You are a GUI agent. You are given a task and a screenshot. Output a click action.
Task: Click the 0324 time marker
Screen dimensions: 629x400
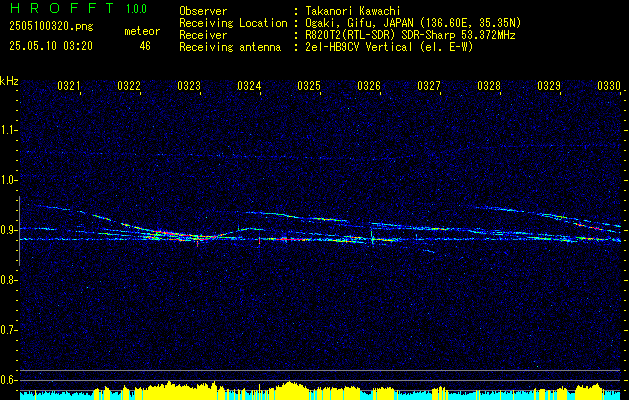tap(249, 85)
